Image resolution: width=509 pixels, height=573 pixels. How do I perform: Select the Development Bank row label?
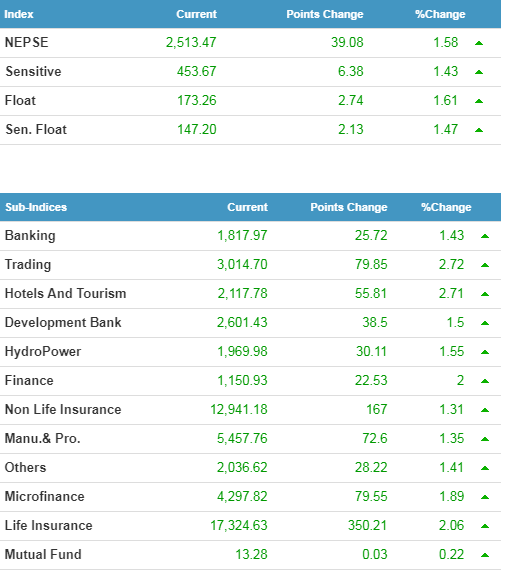tap(63, 322)
